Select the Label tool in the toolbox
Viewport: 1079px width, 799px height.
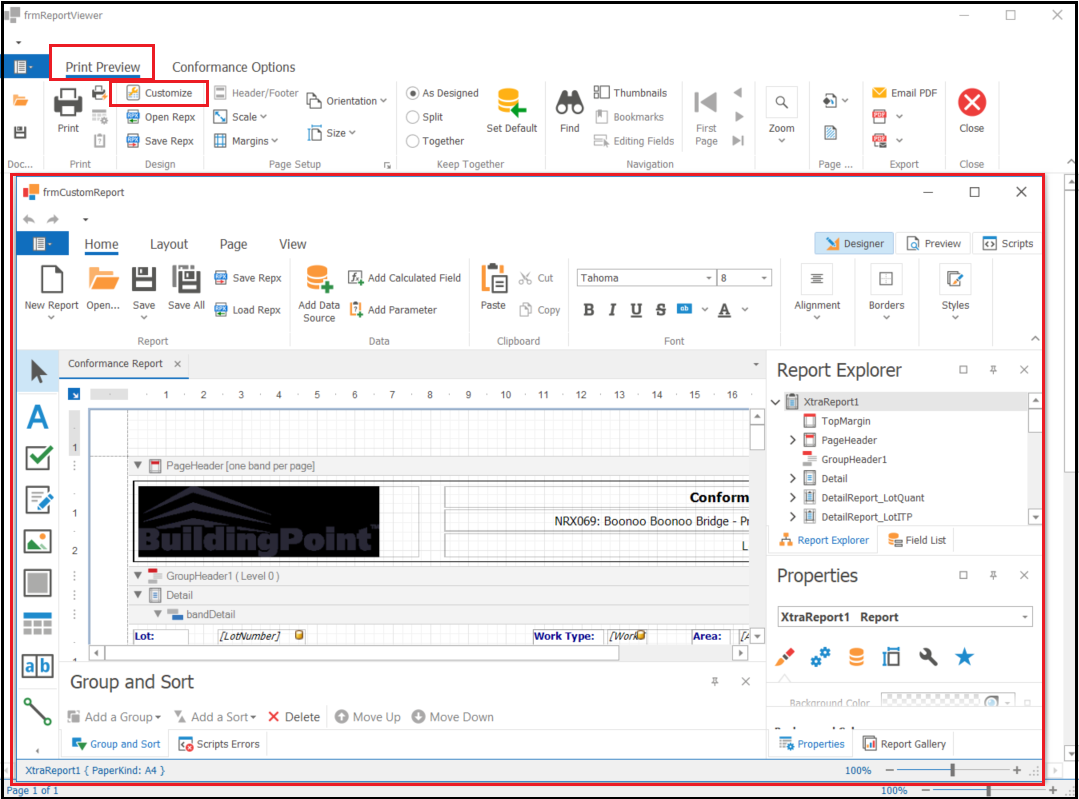tap(38, 416)
